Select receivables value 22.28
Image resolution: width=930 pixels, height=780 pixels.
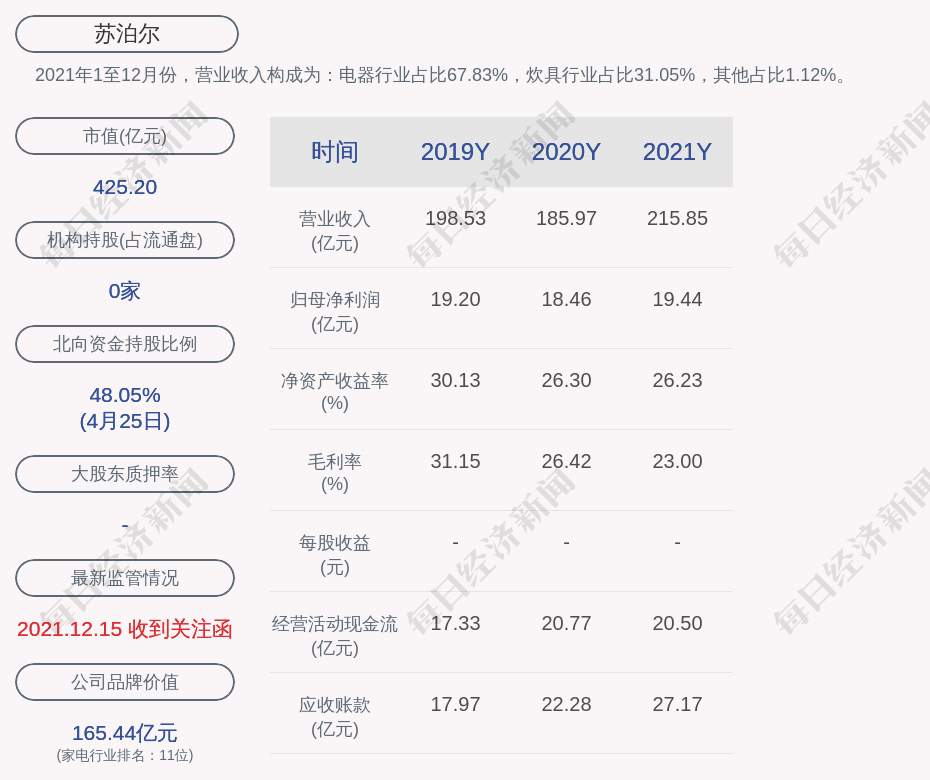point(566,705)
